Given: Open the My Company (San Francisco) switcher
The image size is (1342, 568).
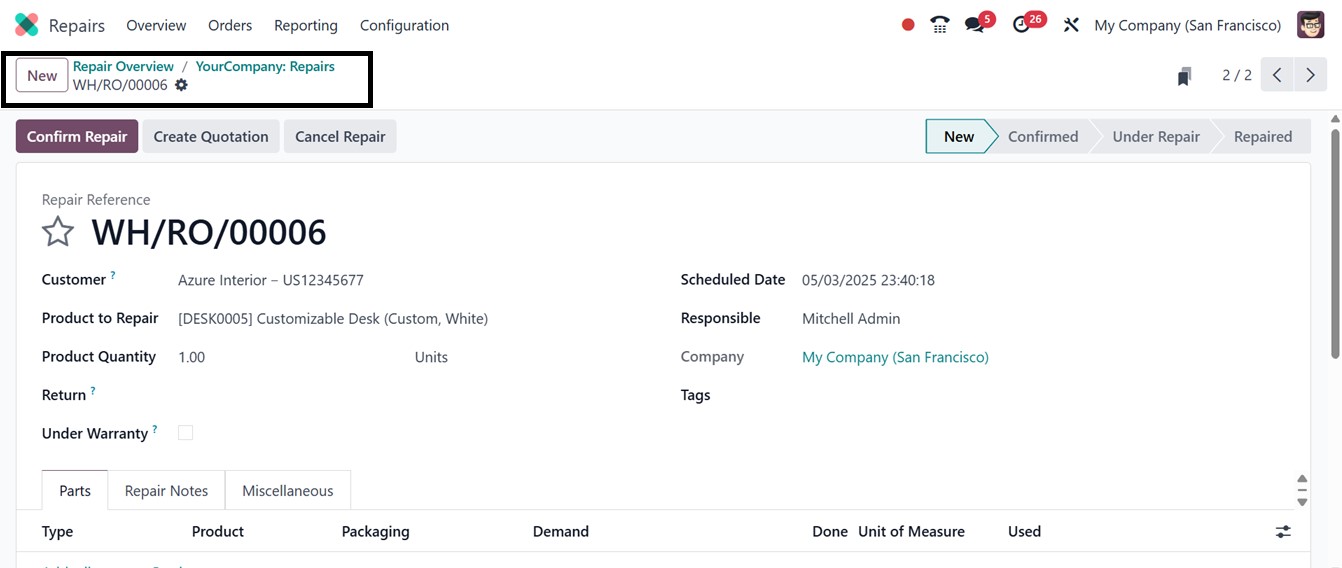Looking at the screenshot, I should coord(1187,25).
